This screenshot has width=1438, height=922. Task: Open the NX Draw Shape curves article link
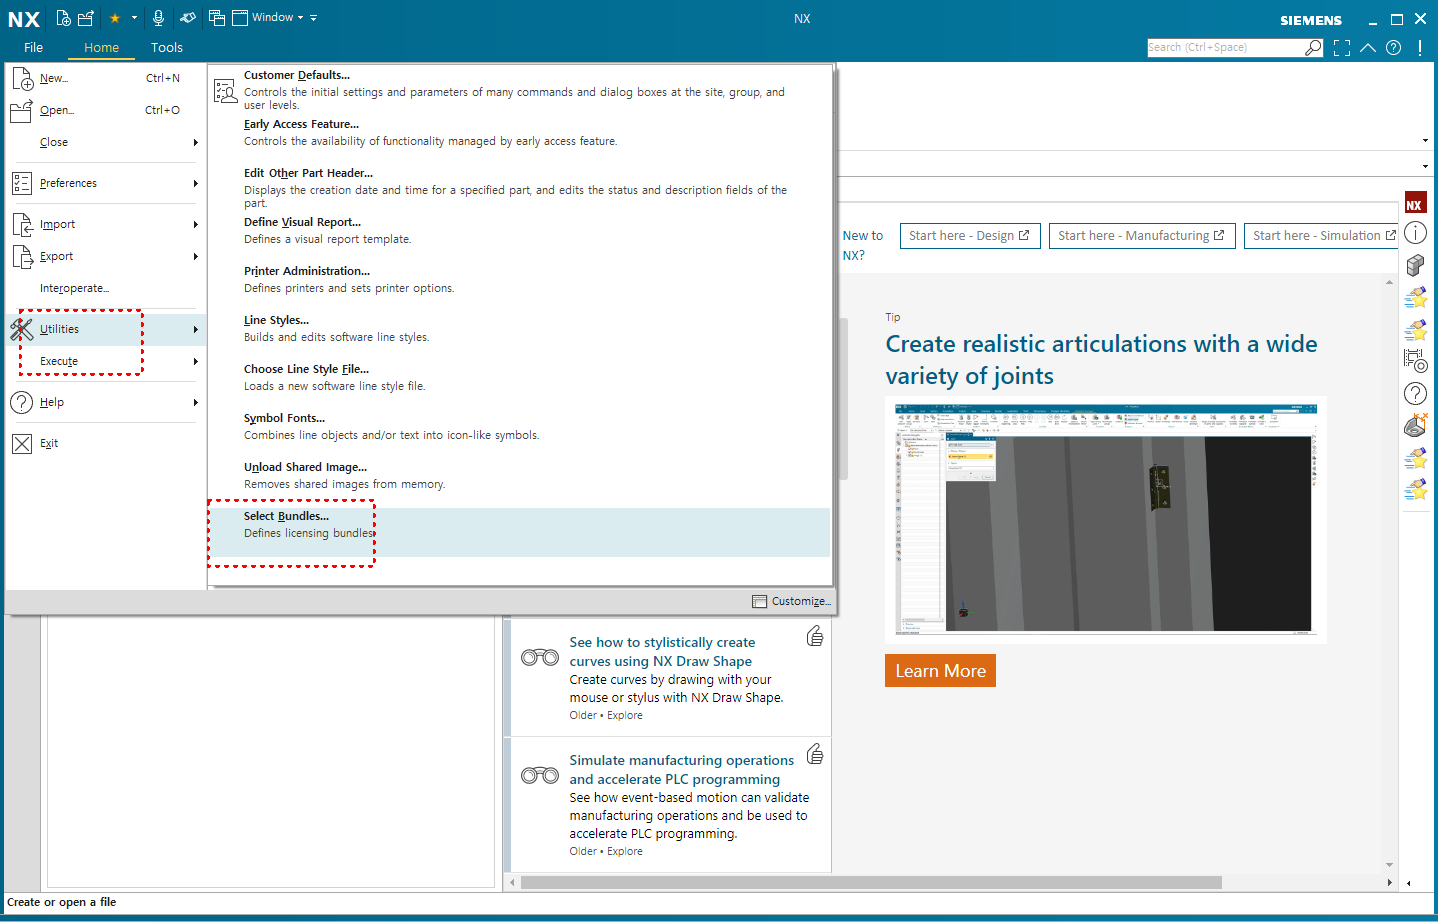click(x=662, y=652)
